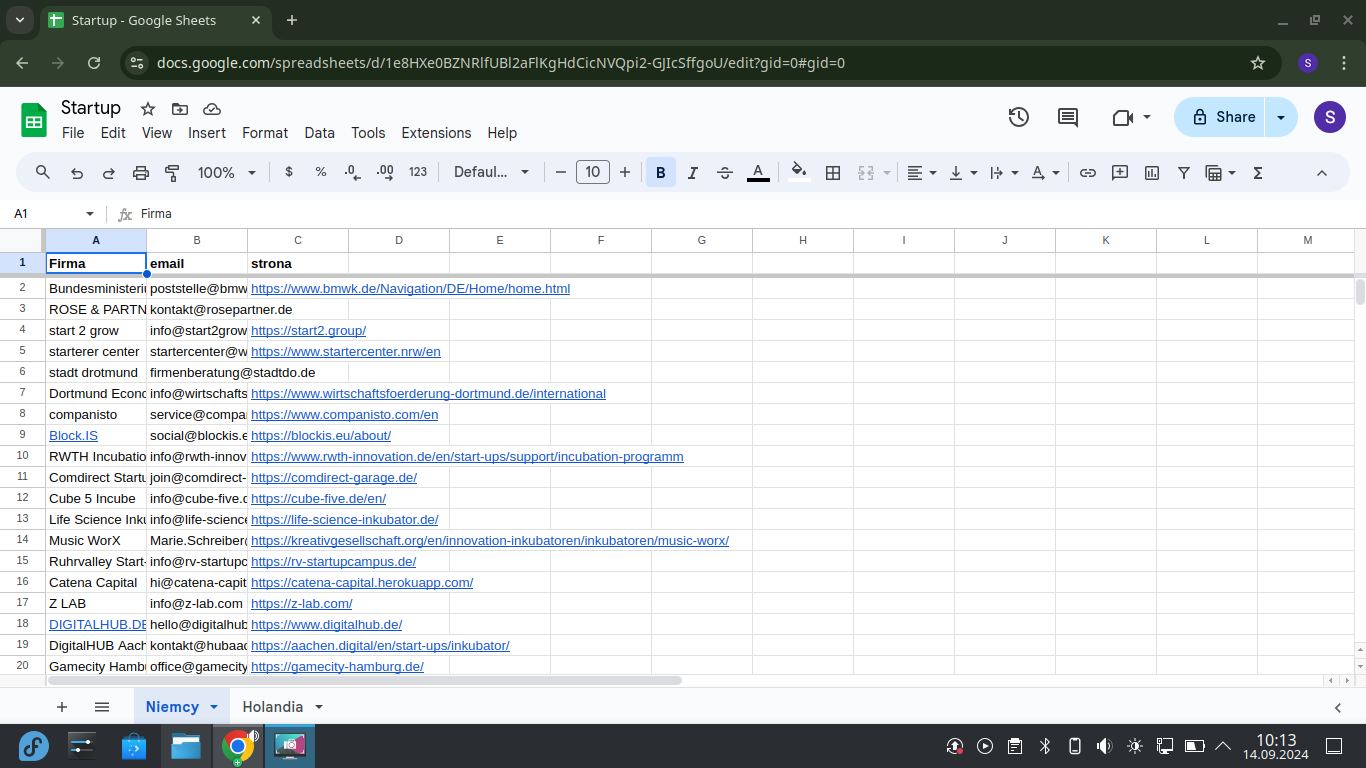1366x768 pixels.
Task: Open the Data menu
Action: 320,133
